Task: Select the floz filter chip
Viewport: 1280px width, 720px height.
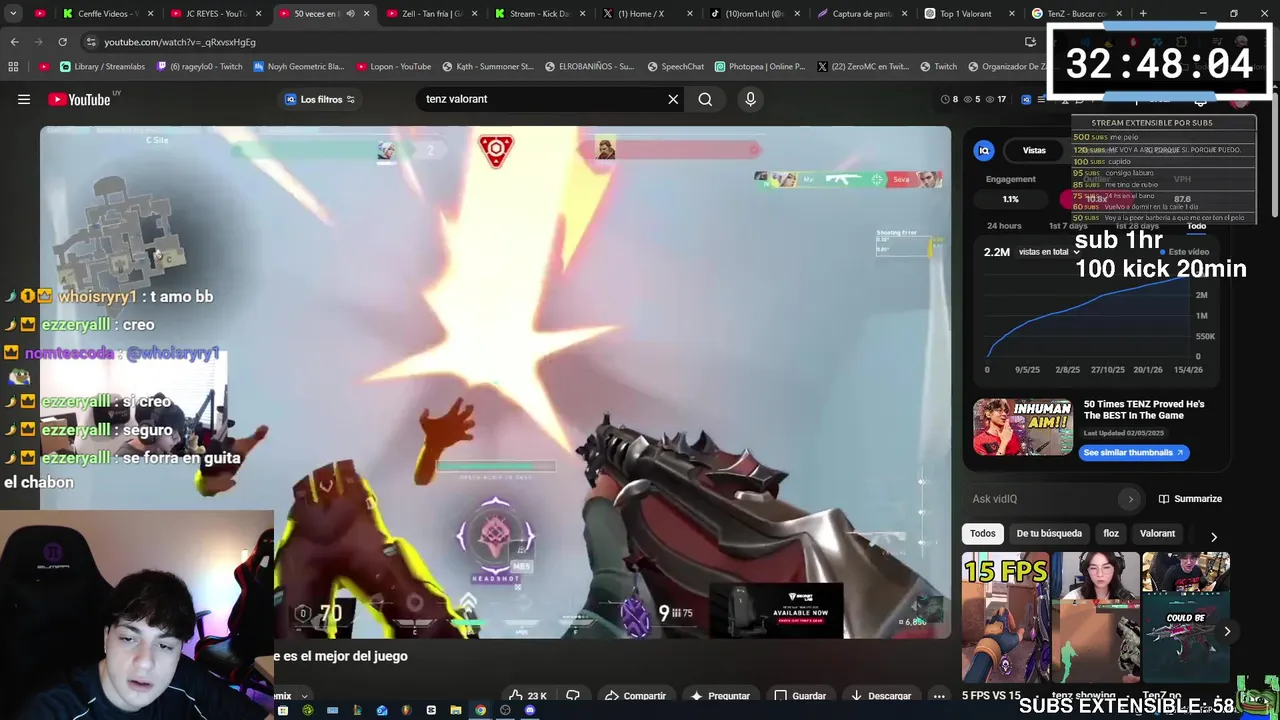Action: (x=1111, y=533)
